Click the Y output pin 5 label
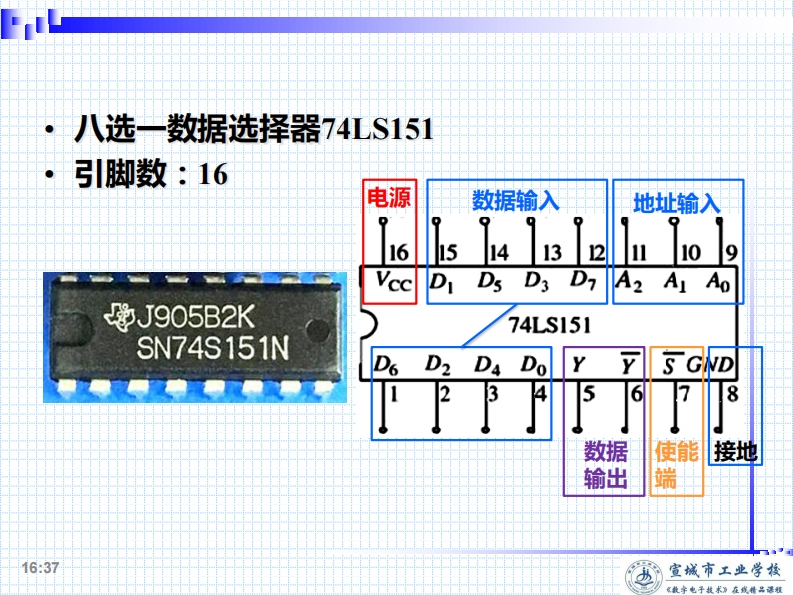 pyautogui.click(x=578, y=364)
